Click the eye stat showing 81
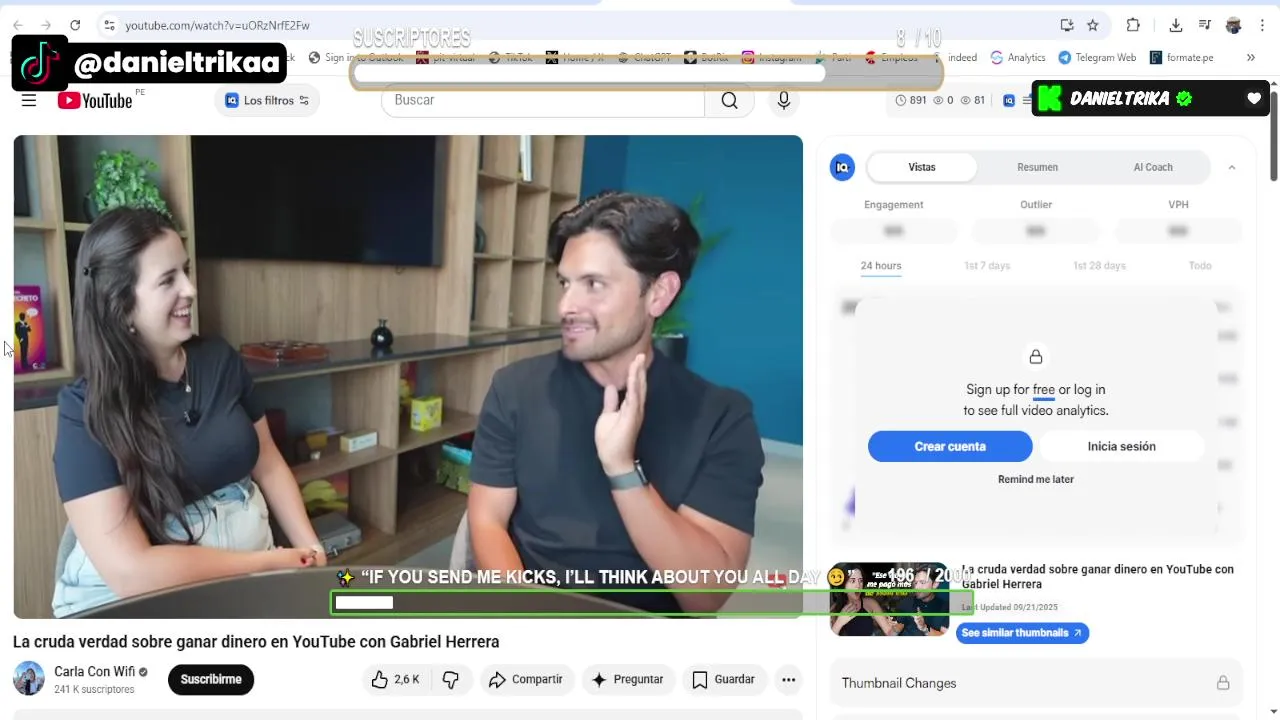The height and width of the screenshot is (720, 1280). pos(972,100)
